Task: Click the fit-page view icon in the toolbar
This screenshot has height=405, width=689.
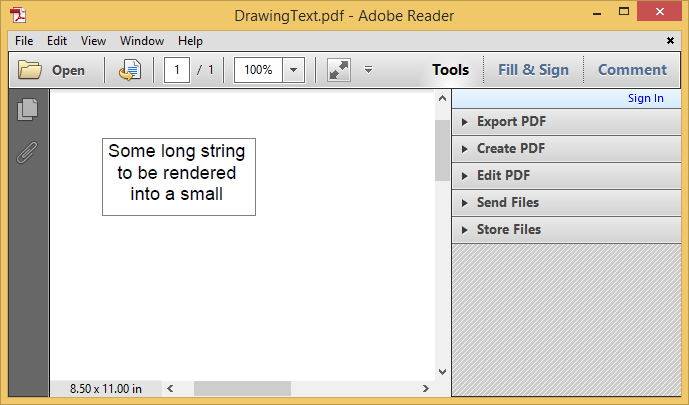Action: (338, 70)
